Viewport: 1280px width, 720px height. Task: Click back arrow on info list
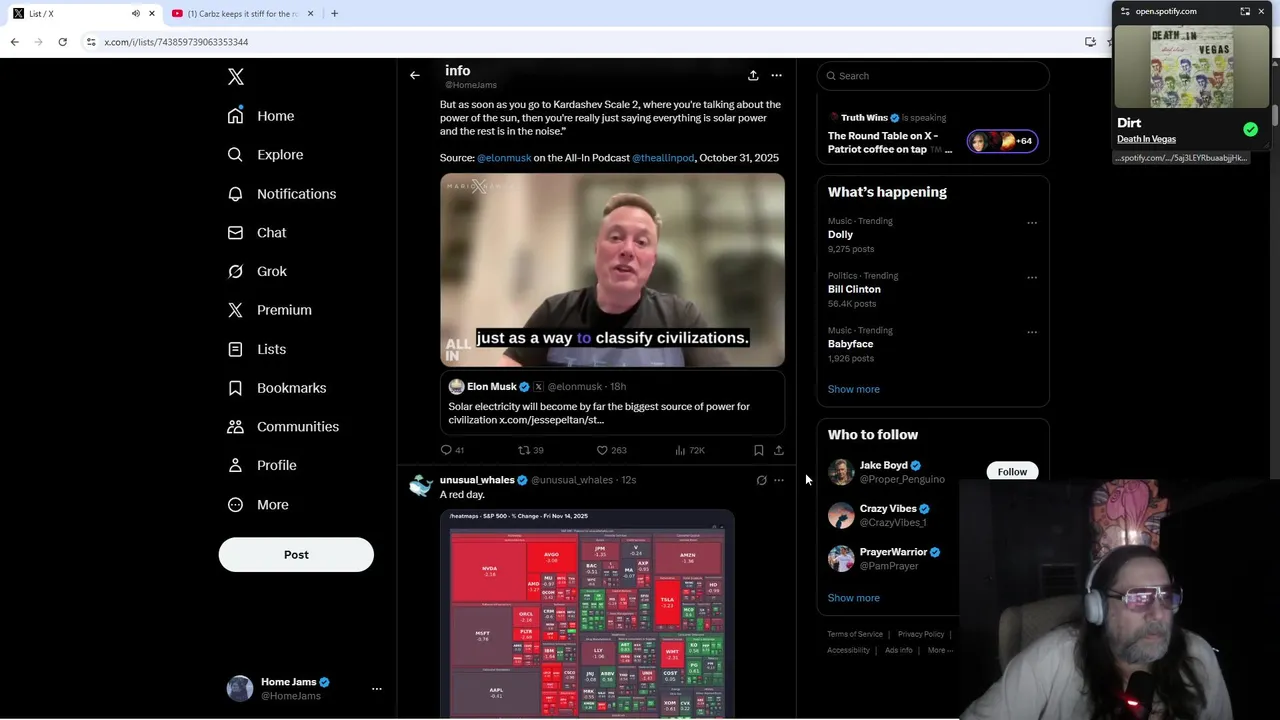click(415, 75)
